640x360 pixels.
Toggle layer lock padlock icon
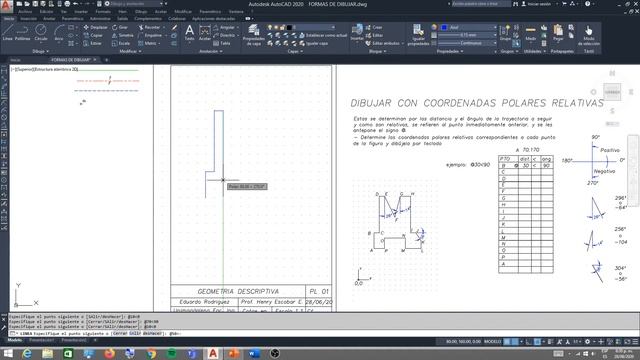[x=282, y=27]
